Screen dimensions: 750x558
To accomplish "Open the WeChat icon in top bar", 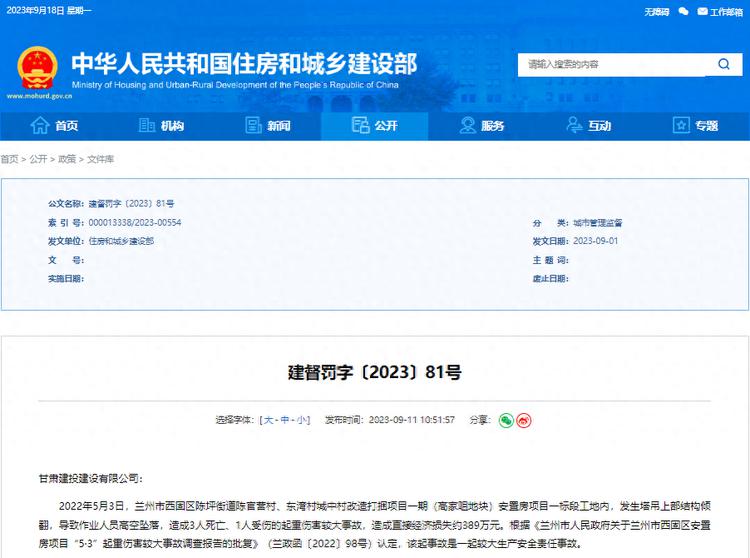I will point(684,12).
